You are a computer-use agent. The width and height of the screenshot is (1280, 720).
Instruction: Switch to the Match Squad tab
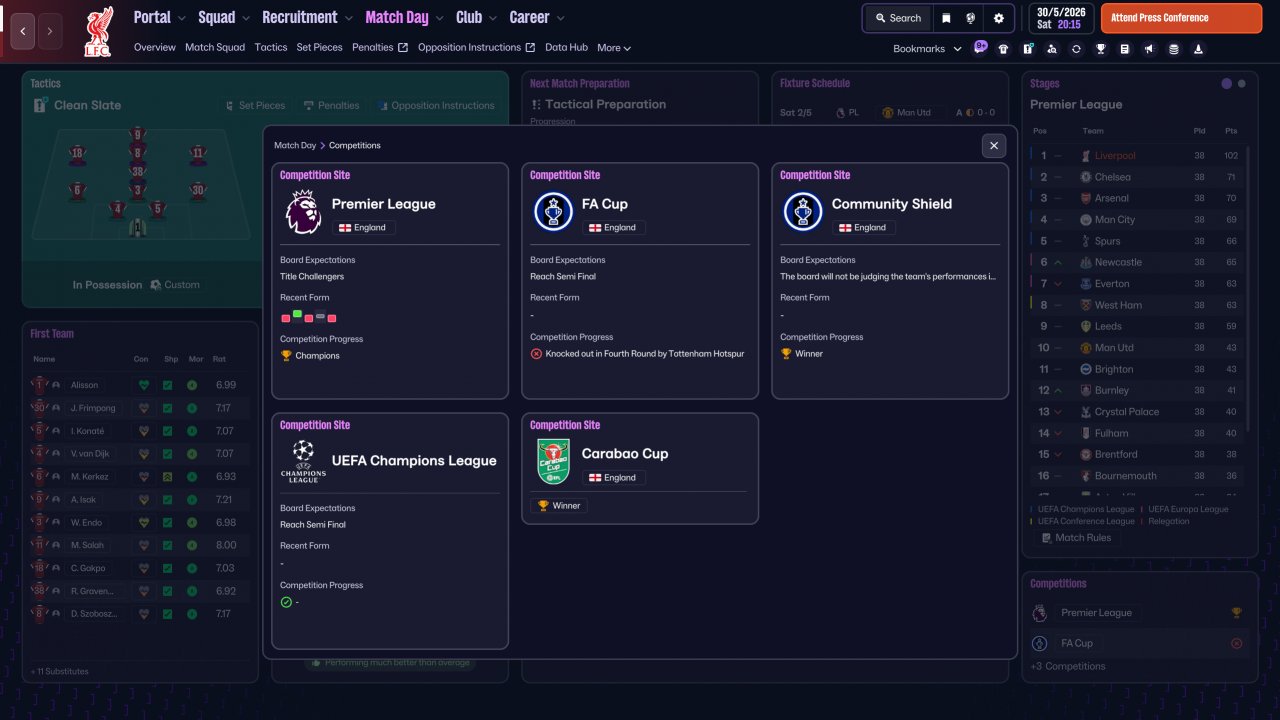pyautogui.click(x=215, y=48)
